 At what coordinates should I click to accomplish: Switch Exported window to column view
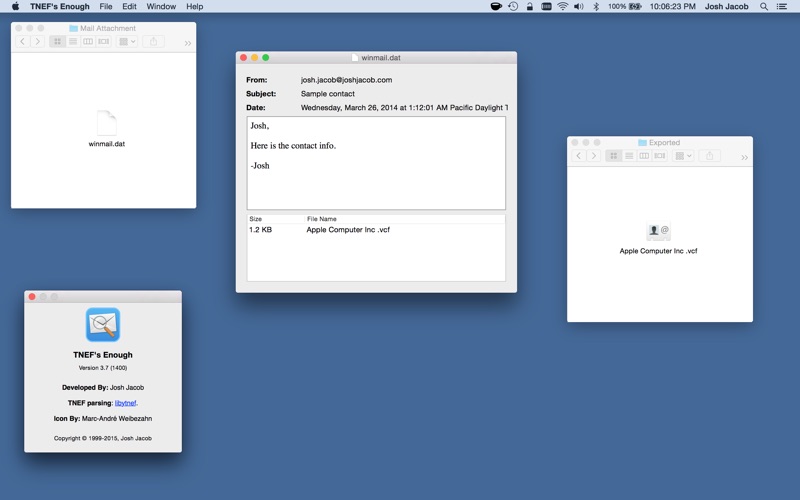(644, 156)
